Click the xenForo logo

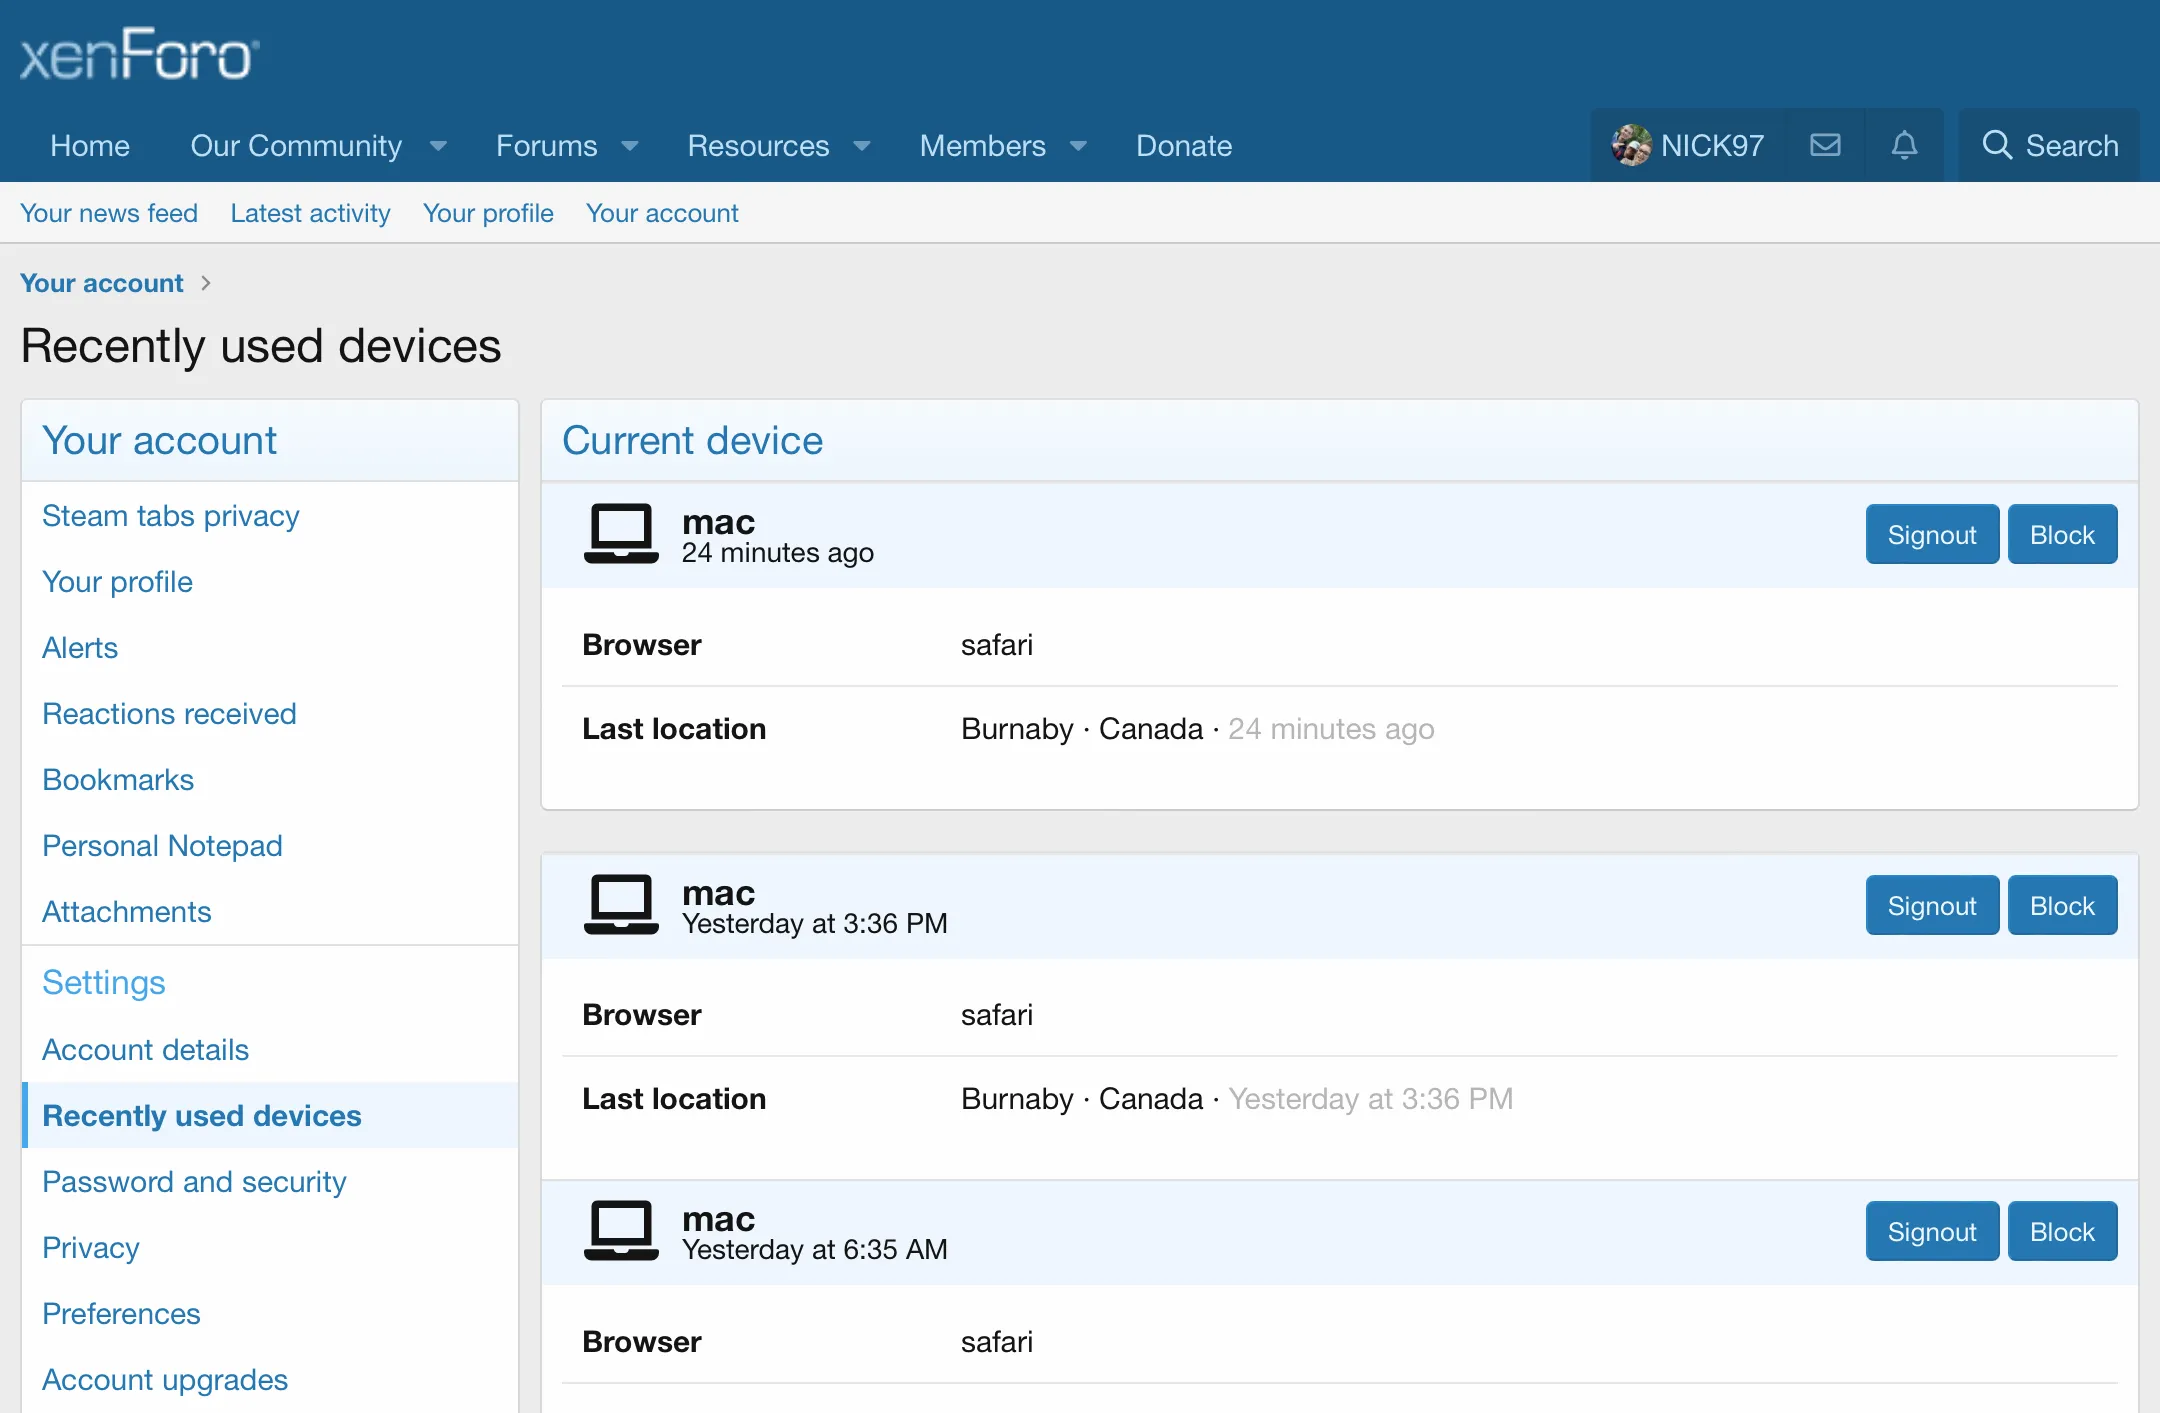139,55
